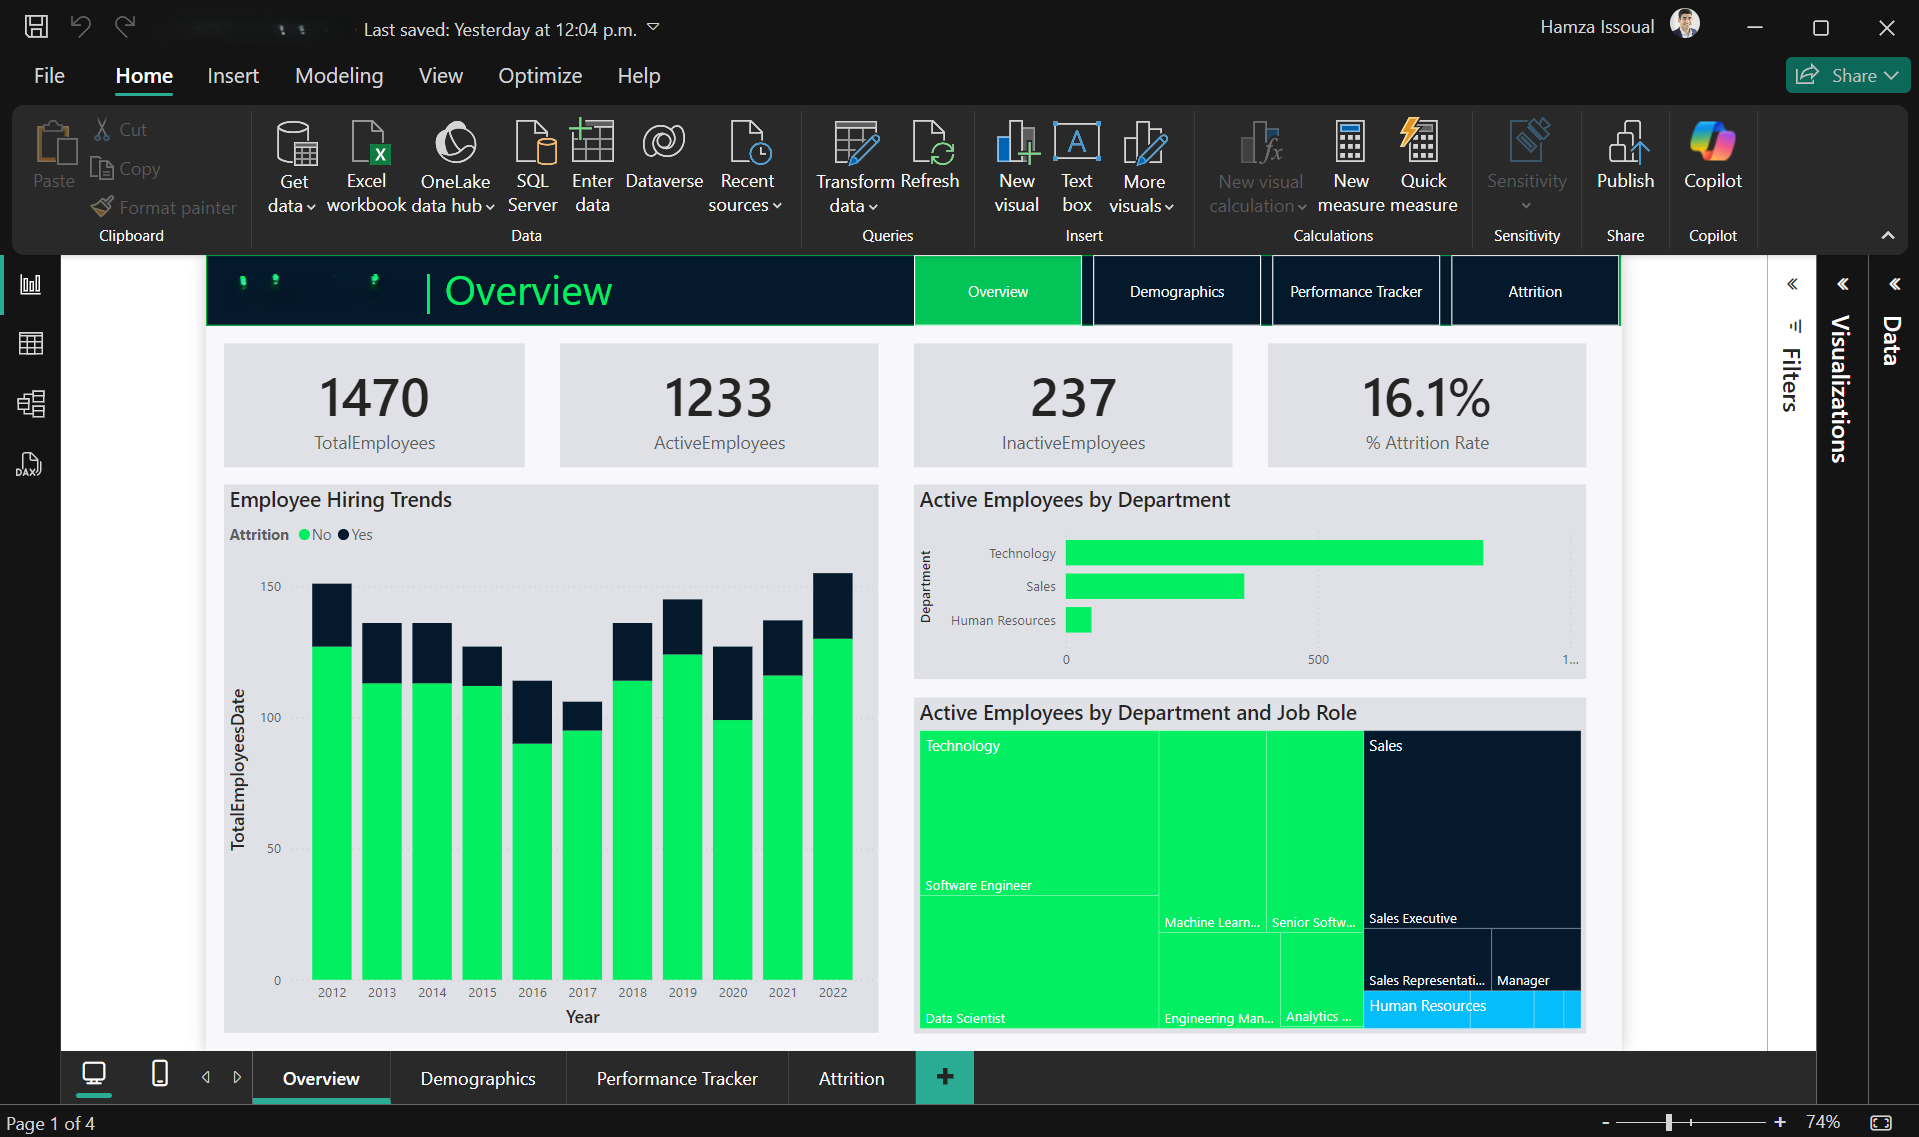Open DAX query view in sidebar
Image resolution: width=1919 pixels, height=1137 pixels.
(x=29, y=465)
